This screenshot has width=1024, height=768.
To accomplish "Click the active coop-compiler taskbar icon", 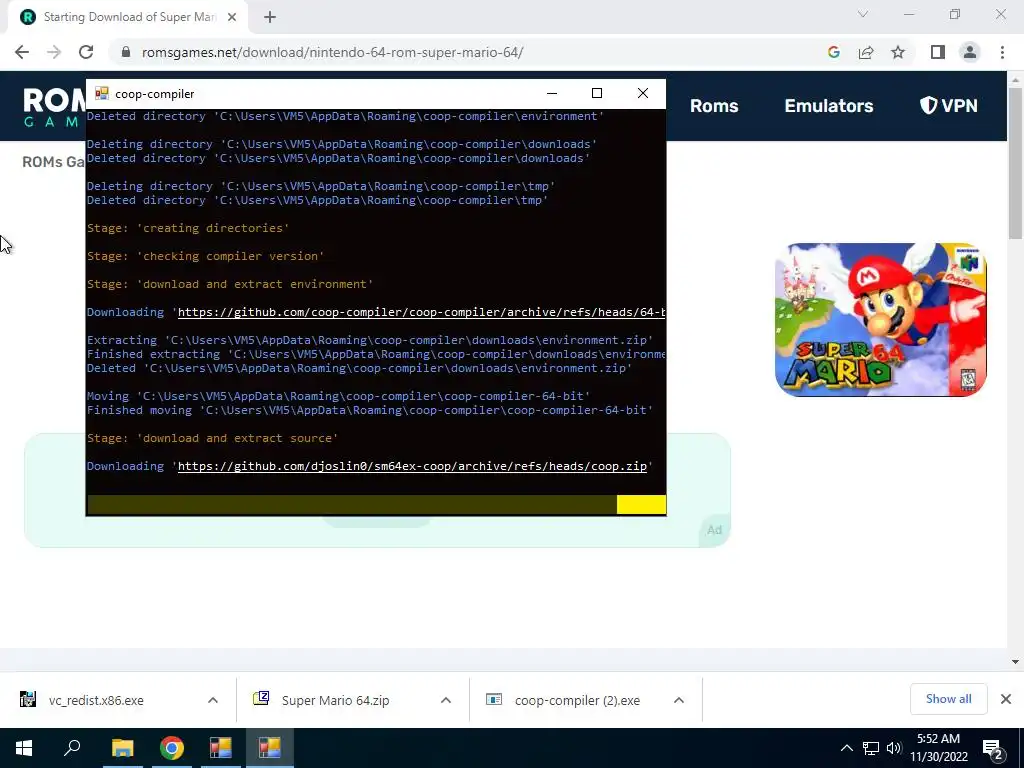I will click(270, 748).
